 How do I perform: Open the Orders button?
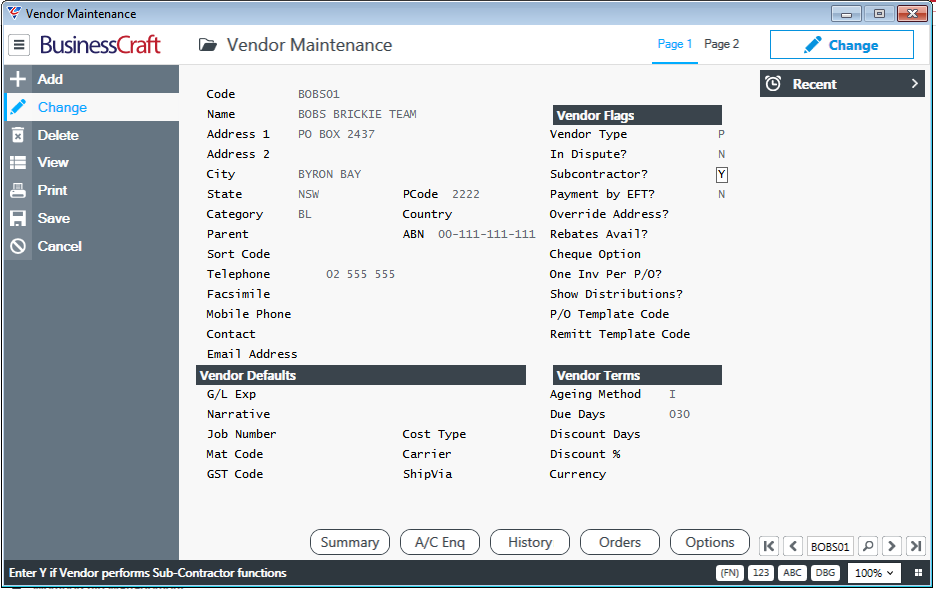tap(620, 542)
